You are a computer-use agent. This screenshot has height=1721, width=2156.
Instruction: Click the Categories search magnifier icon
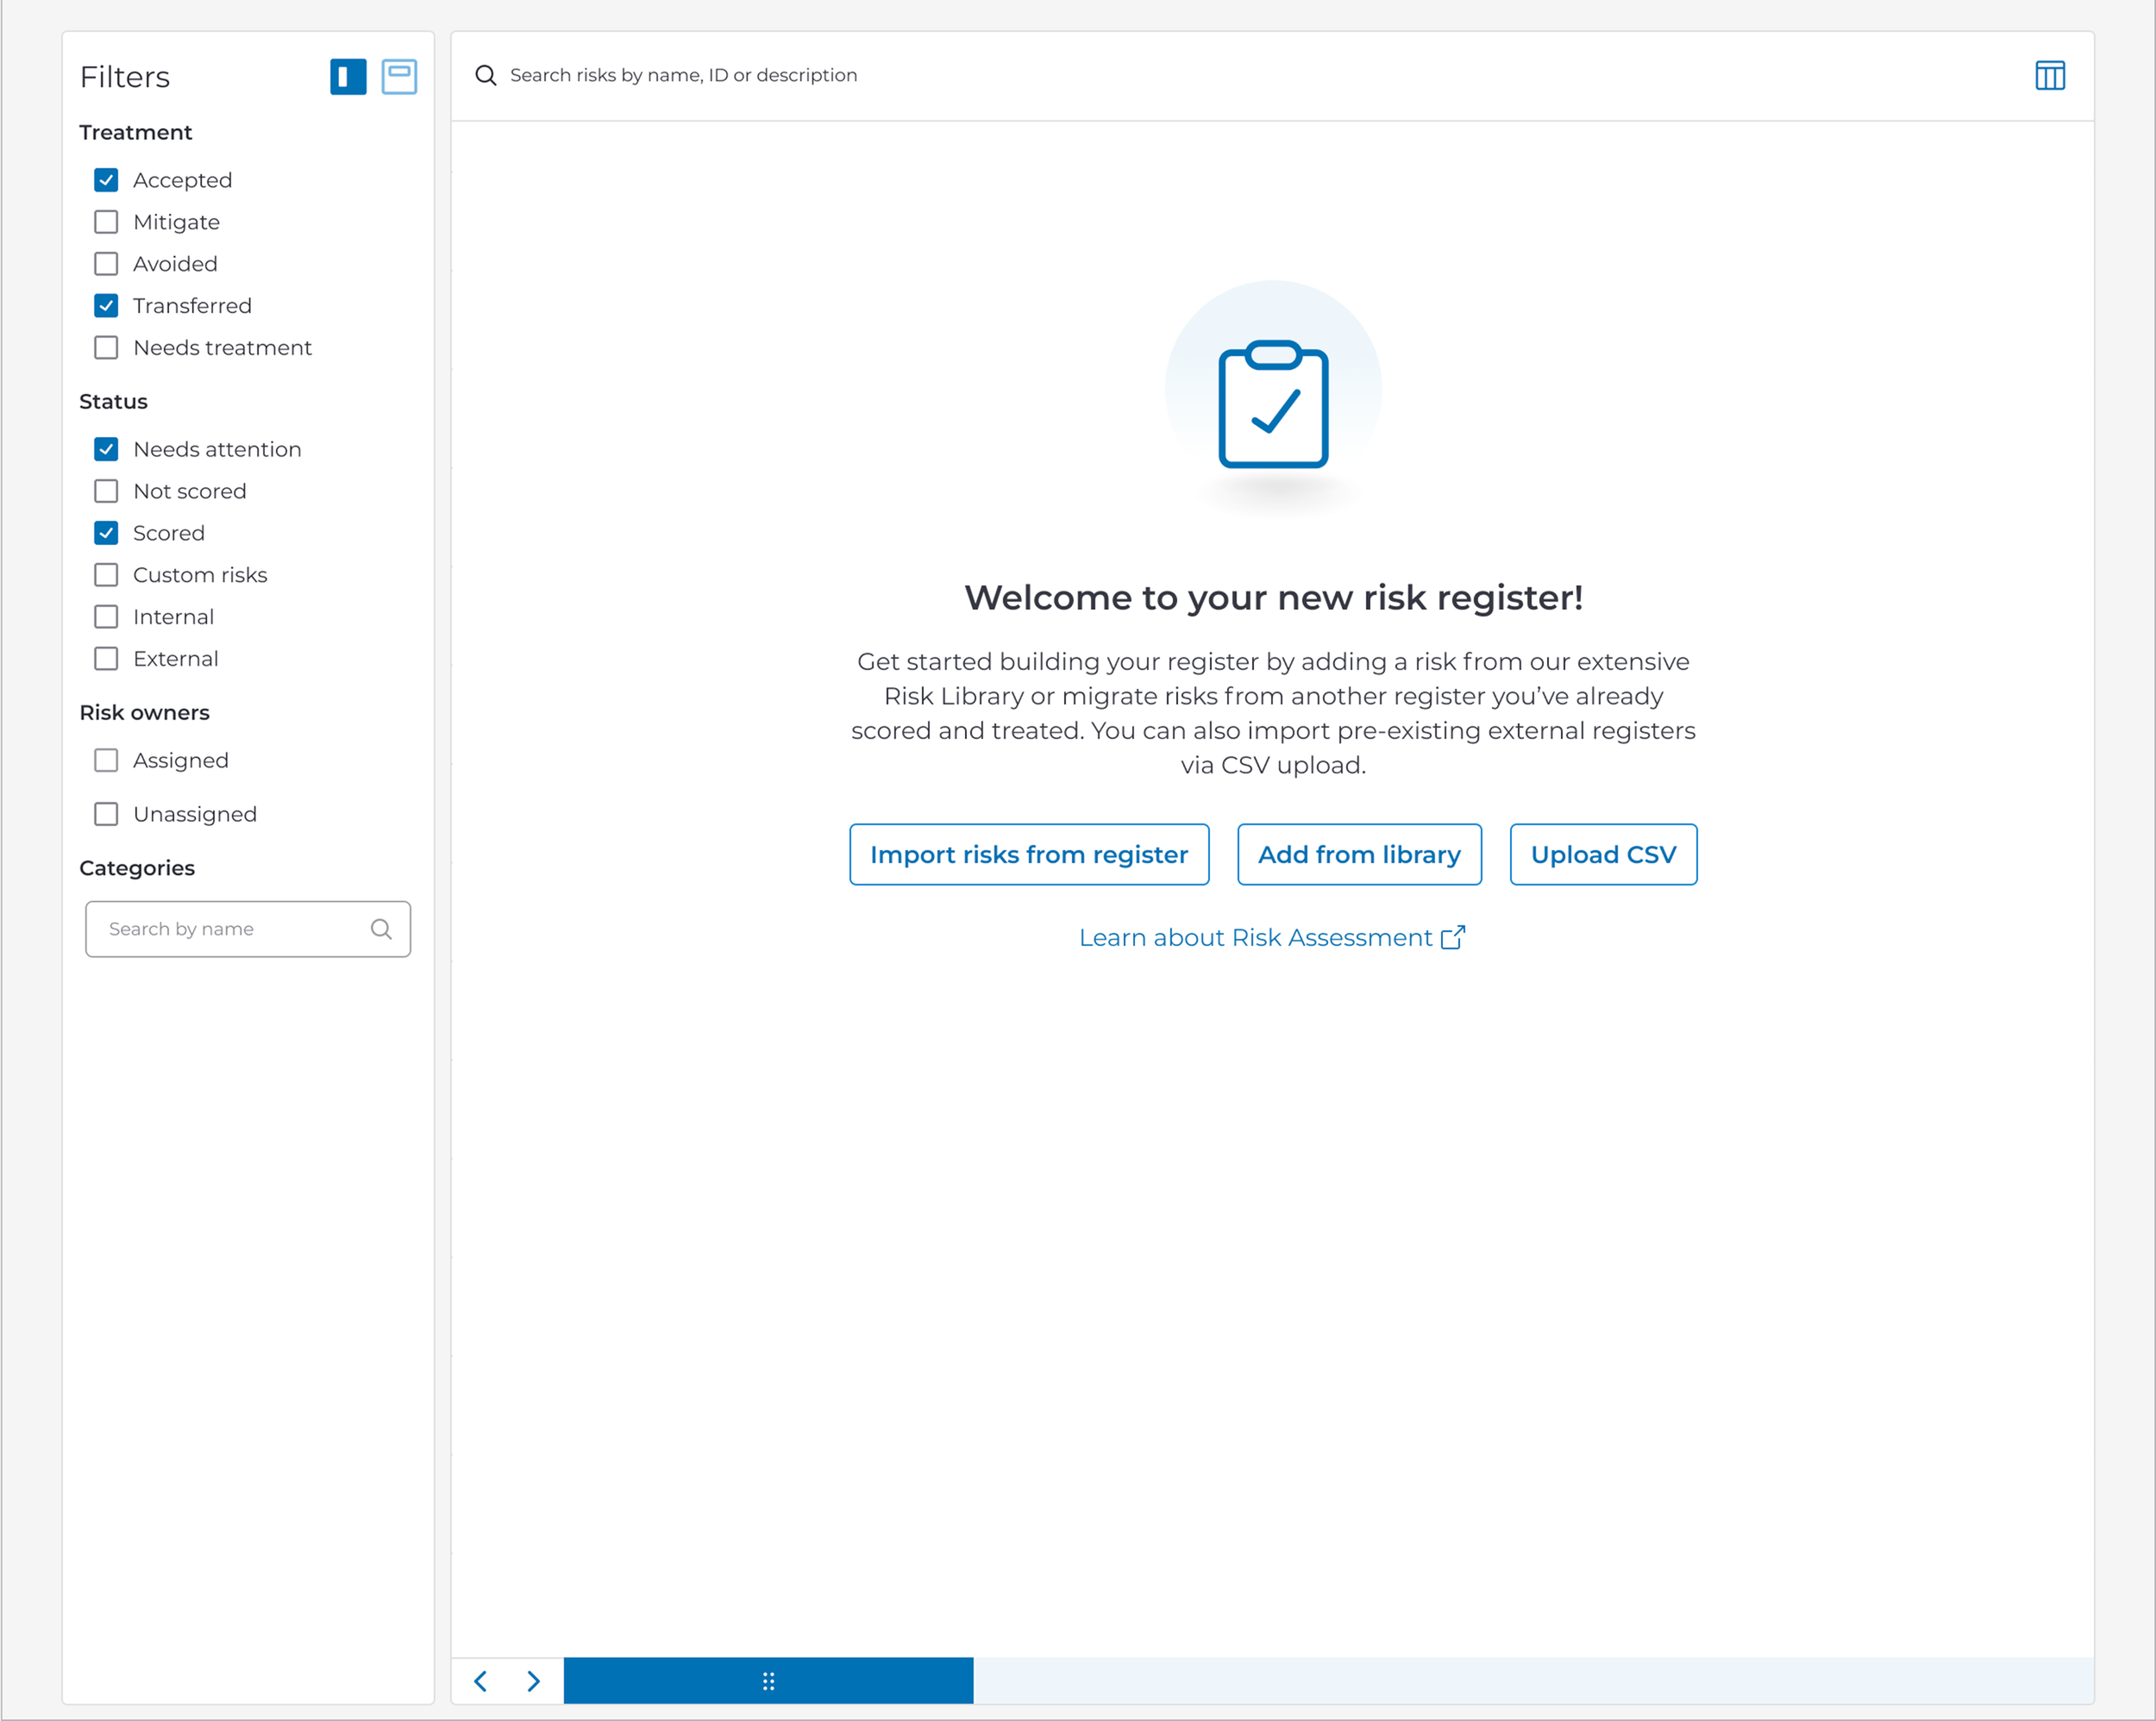[381, 929]
